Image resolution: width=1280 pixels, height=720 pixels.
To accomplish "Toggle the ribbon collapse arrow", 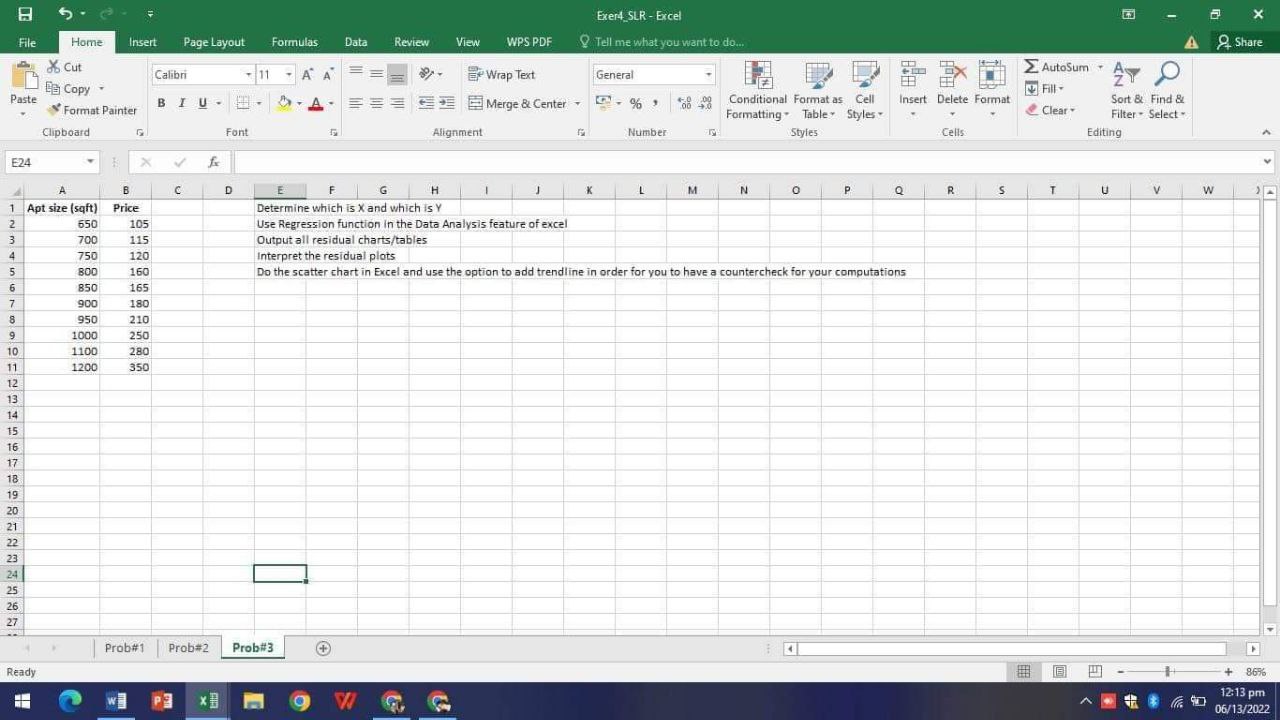I will coord(1266,131).
